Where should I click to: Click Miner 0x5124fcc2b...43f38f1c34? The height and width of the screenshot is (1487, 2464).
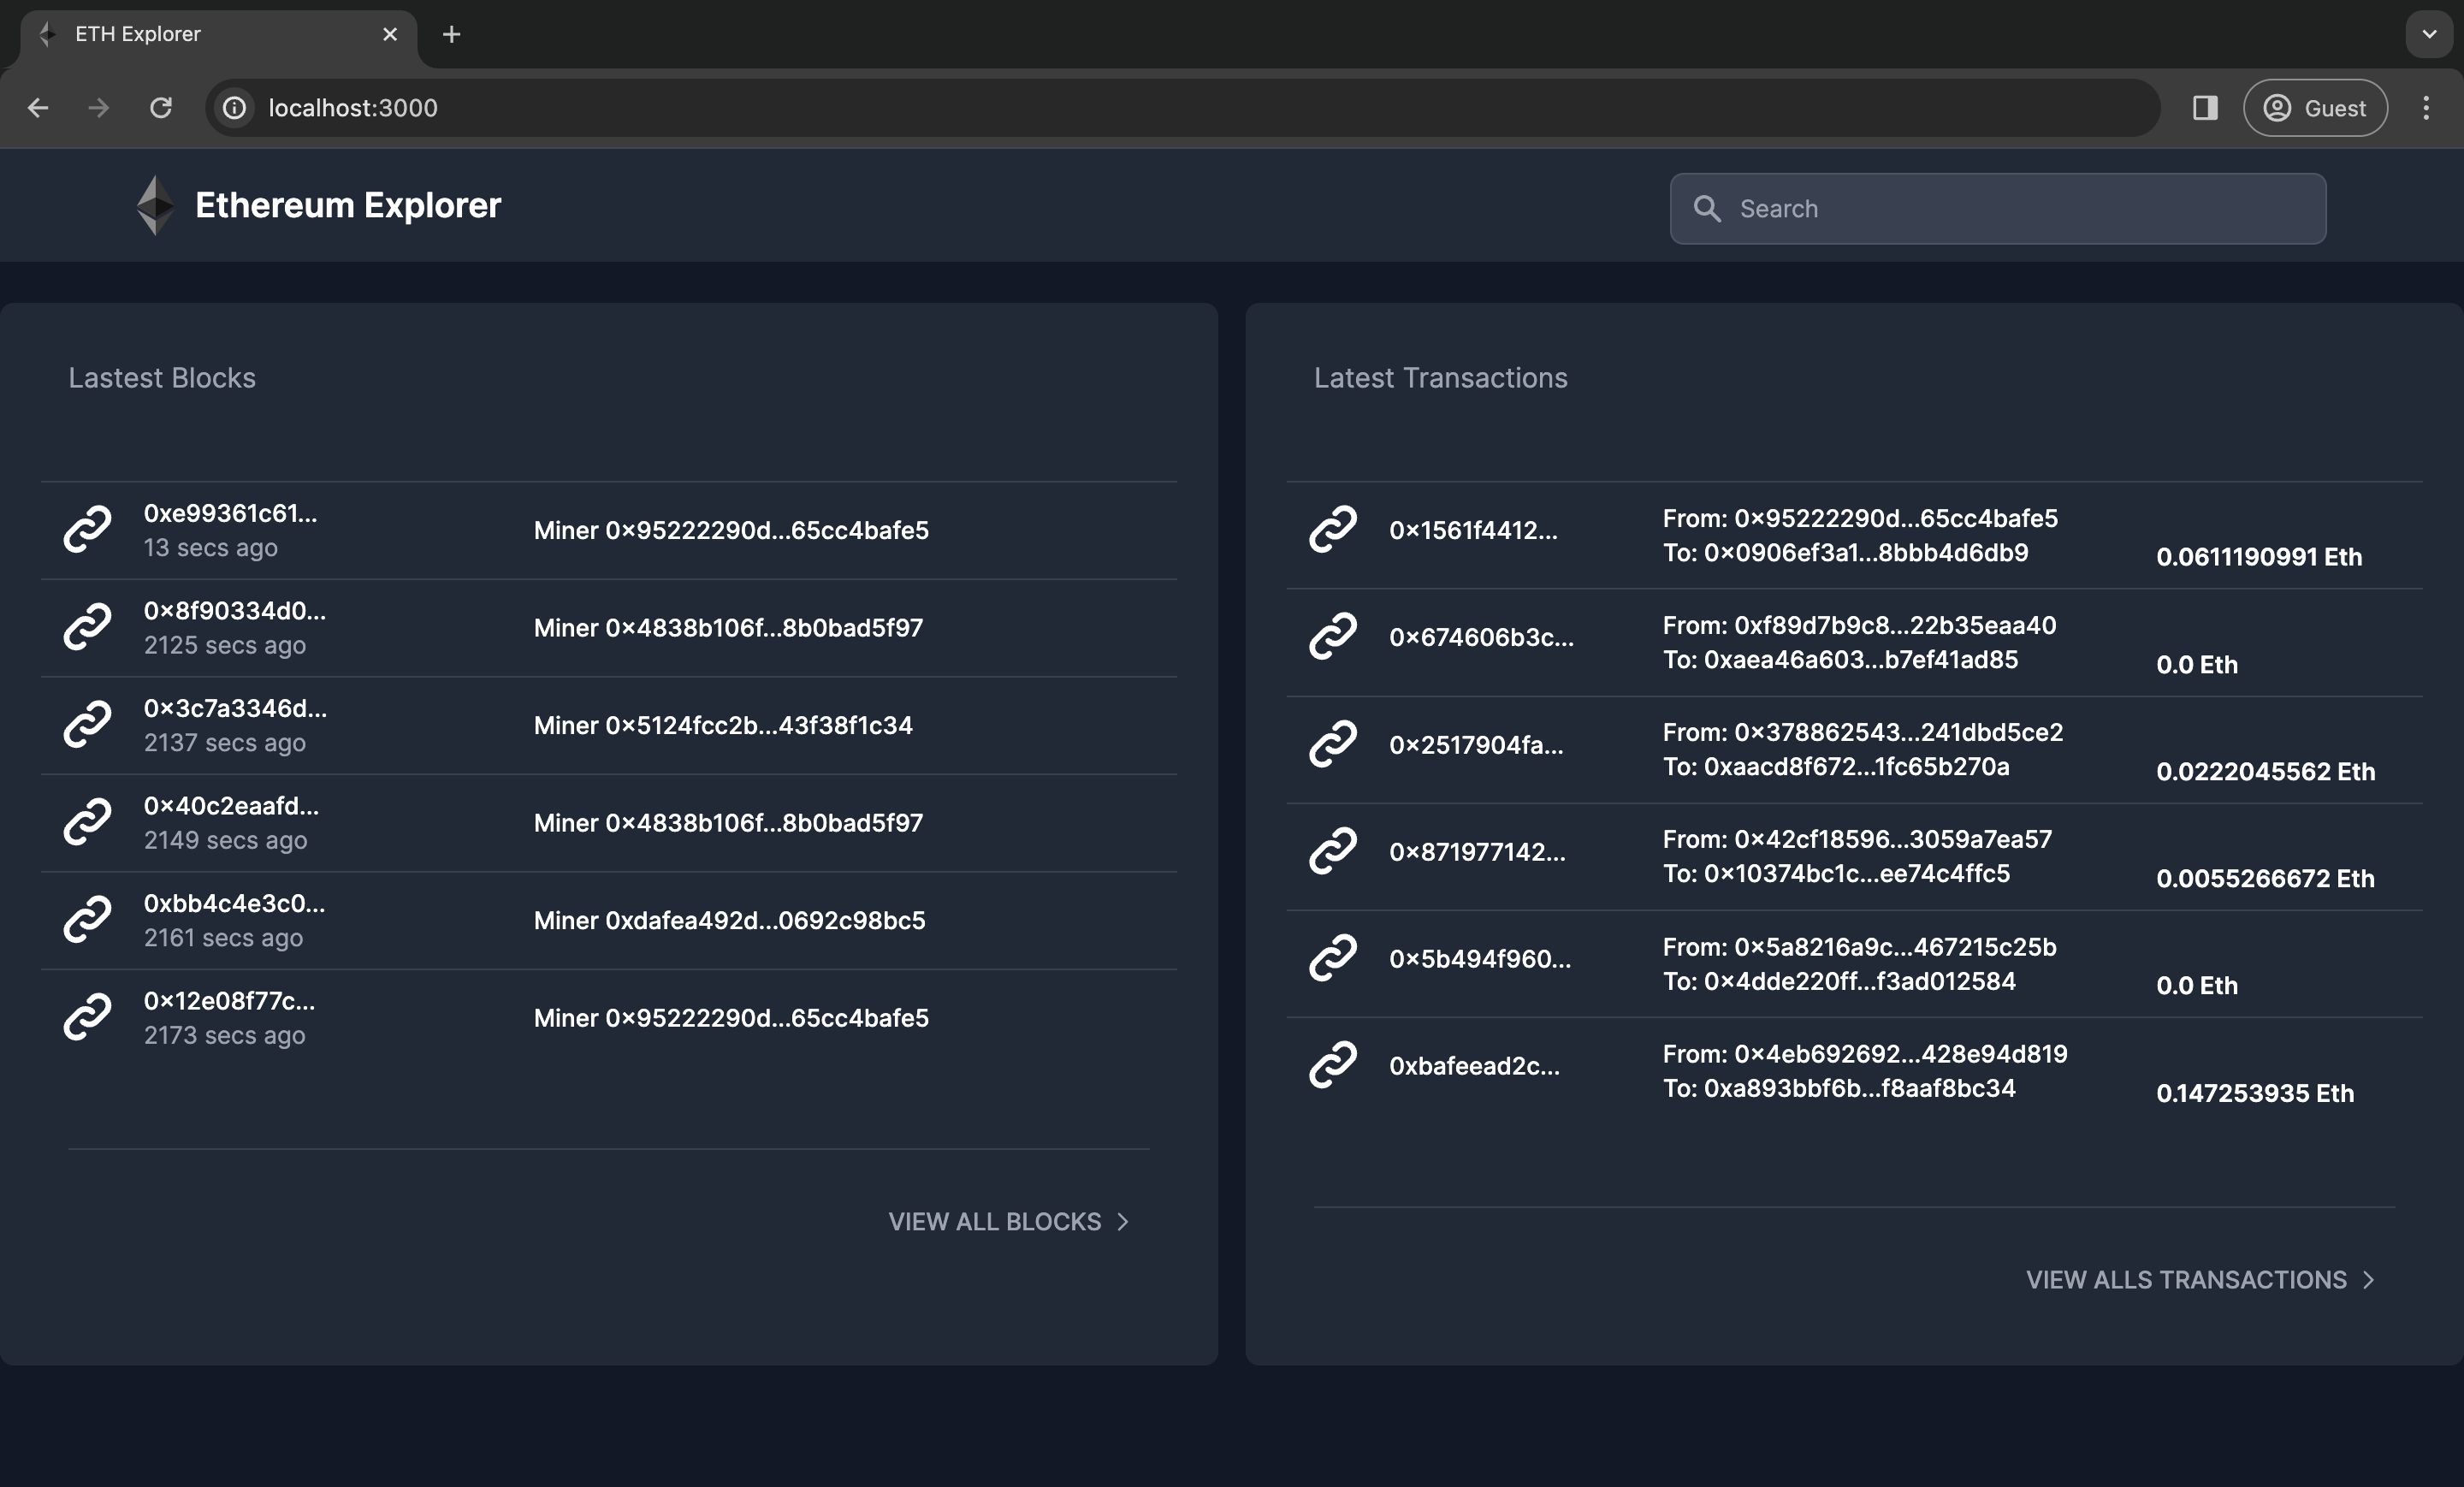click(723, 725)
